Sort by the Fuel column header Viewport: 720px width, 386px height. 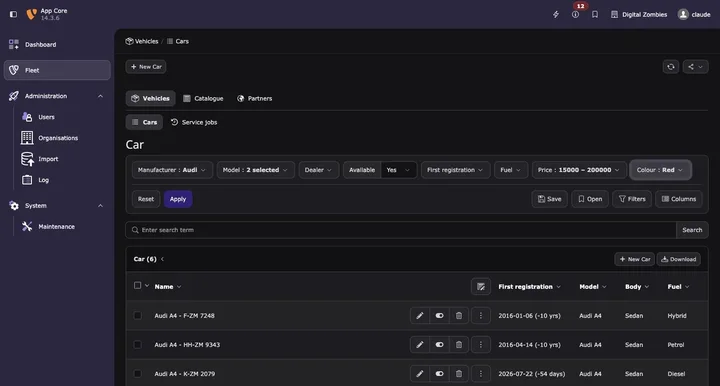tap(678, 286)
